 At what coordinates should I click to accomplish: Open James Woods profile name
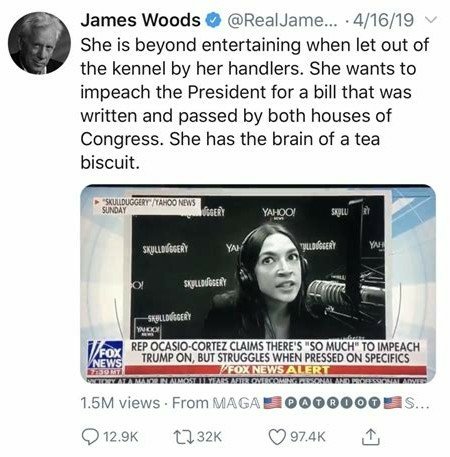coord(140,20)
